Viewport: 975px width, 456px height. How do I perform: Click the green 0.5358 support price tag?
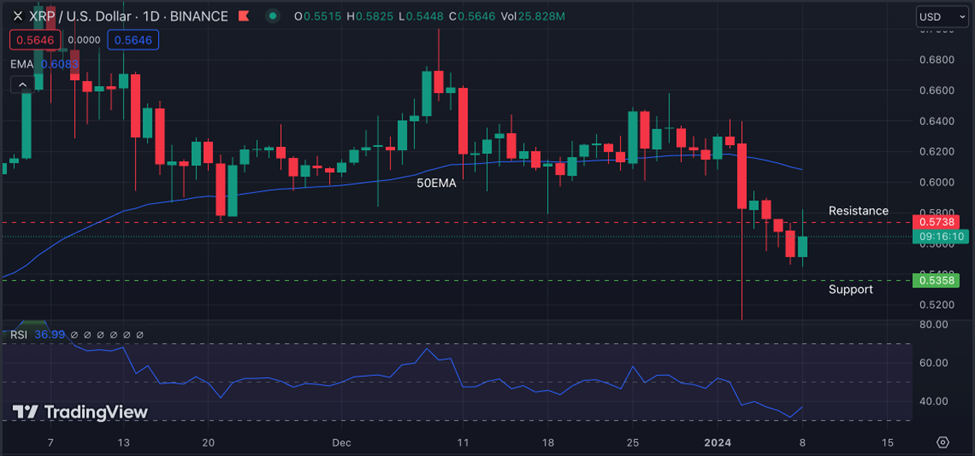[x=936, y=281]
